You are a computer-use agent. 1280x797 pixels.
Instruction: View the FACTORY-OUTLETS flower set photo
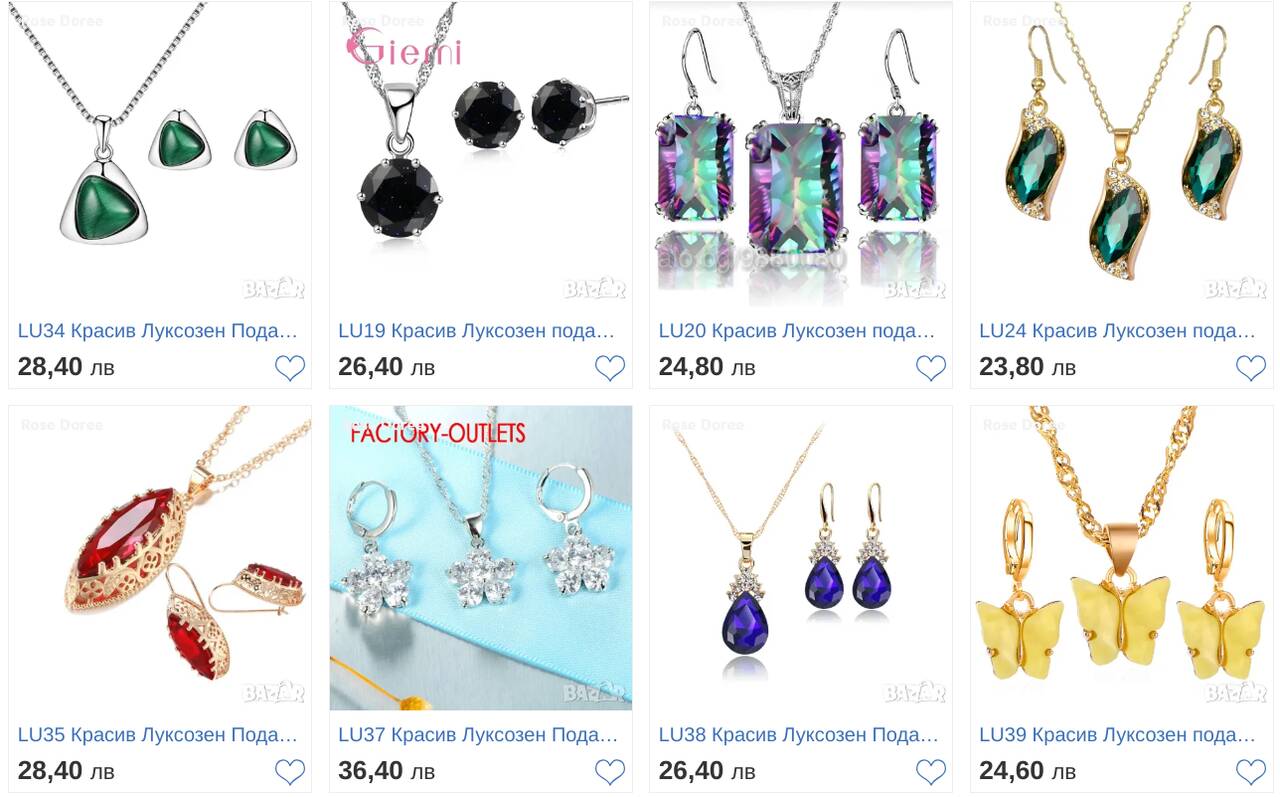click(x=481, y=558)
